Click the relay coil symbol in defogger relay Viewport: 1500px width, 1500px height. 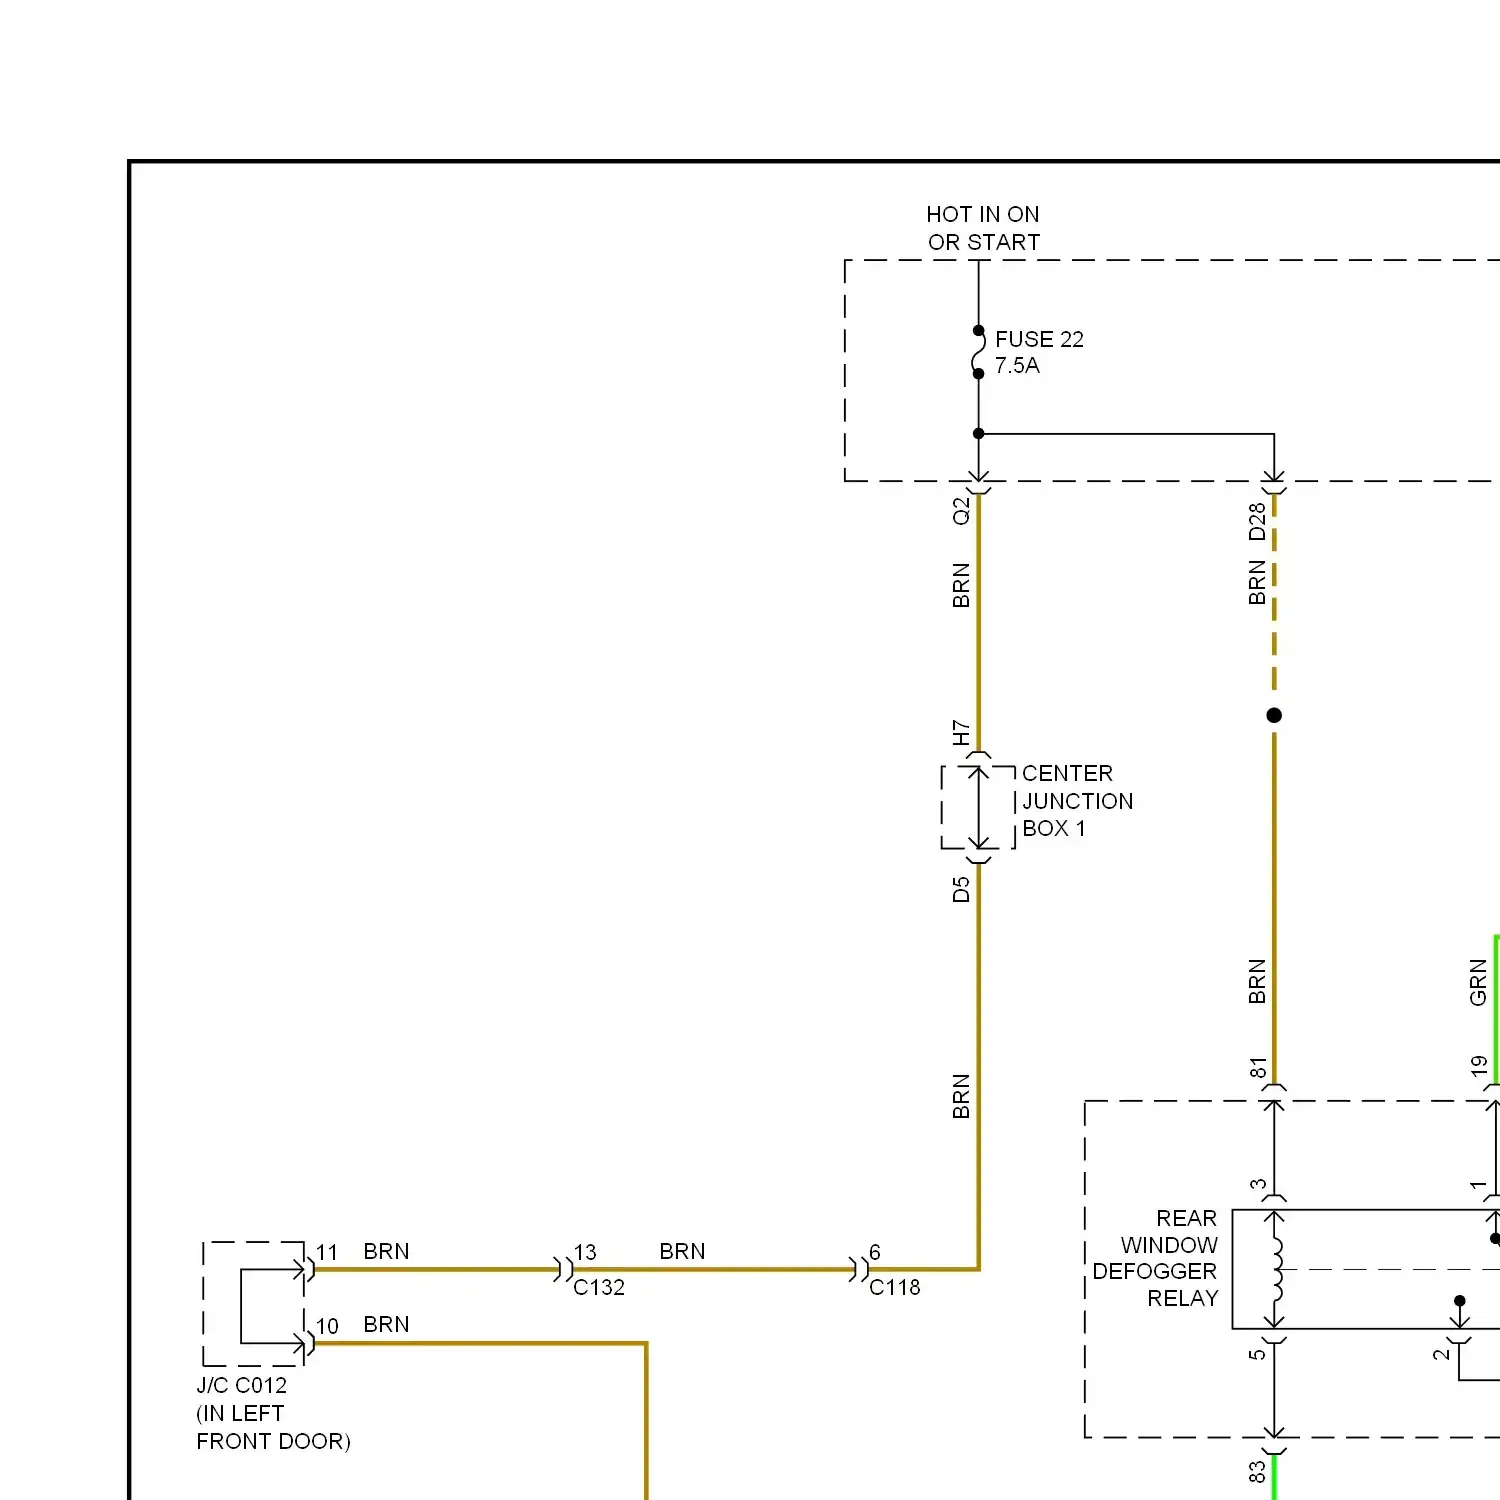pyautogui.click(x=1277, y=1270)
